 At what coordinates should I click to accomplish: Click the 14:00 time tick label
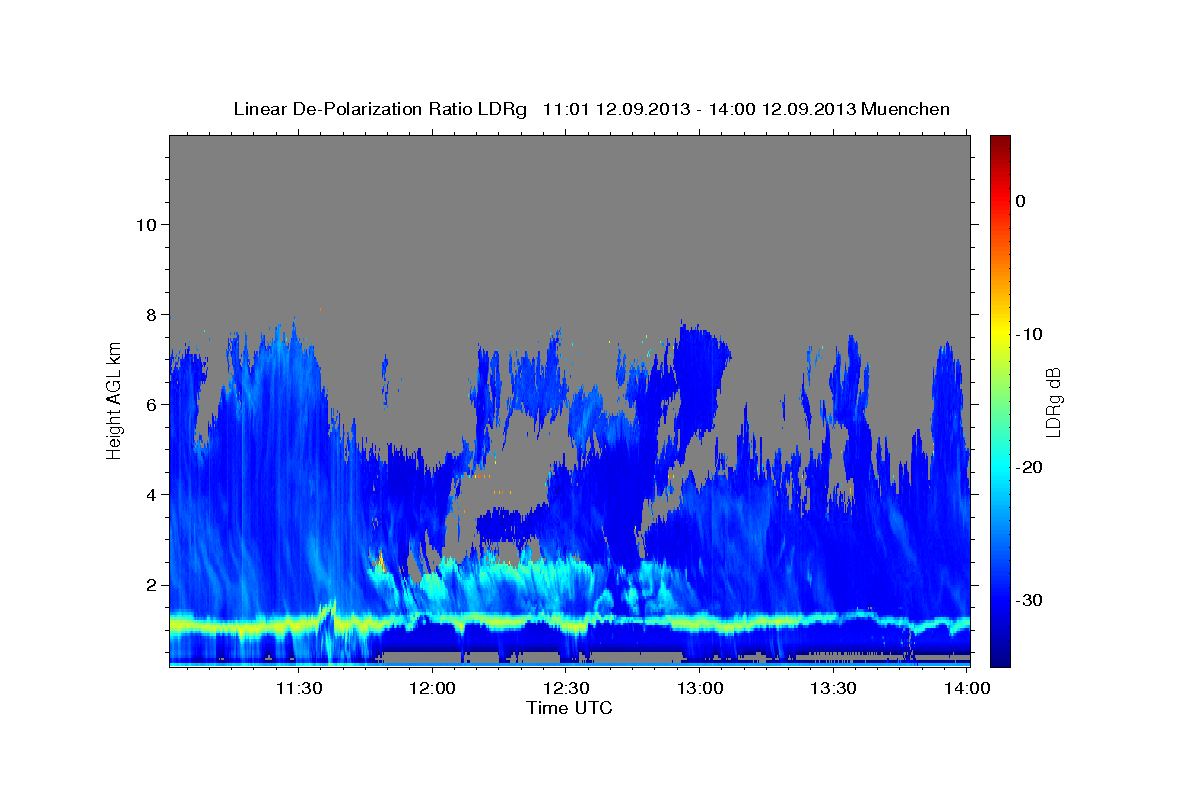click(x=967, y=689)
